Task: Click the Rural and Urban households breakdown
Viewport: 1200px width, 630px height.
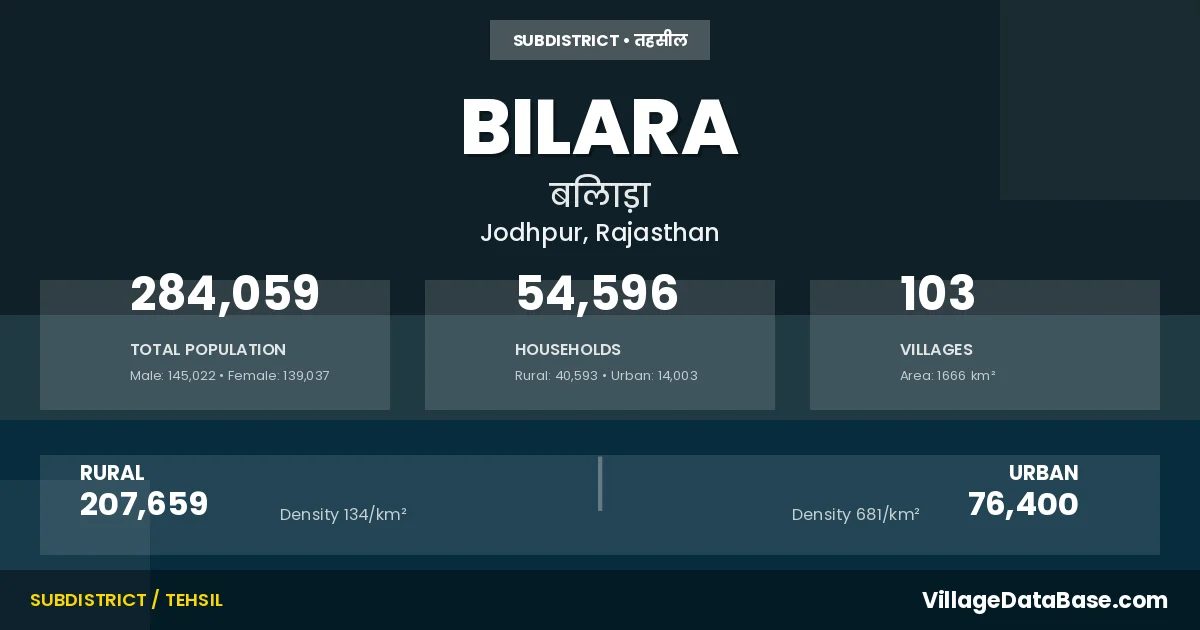Action: pyautogui.click(x=606, y=376)
